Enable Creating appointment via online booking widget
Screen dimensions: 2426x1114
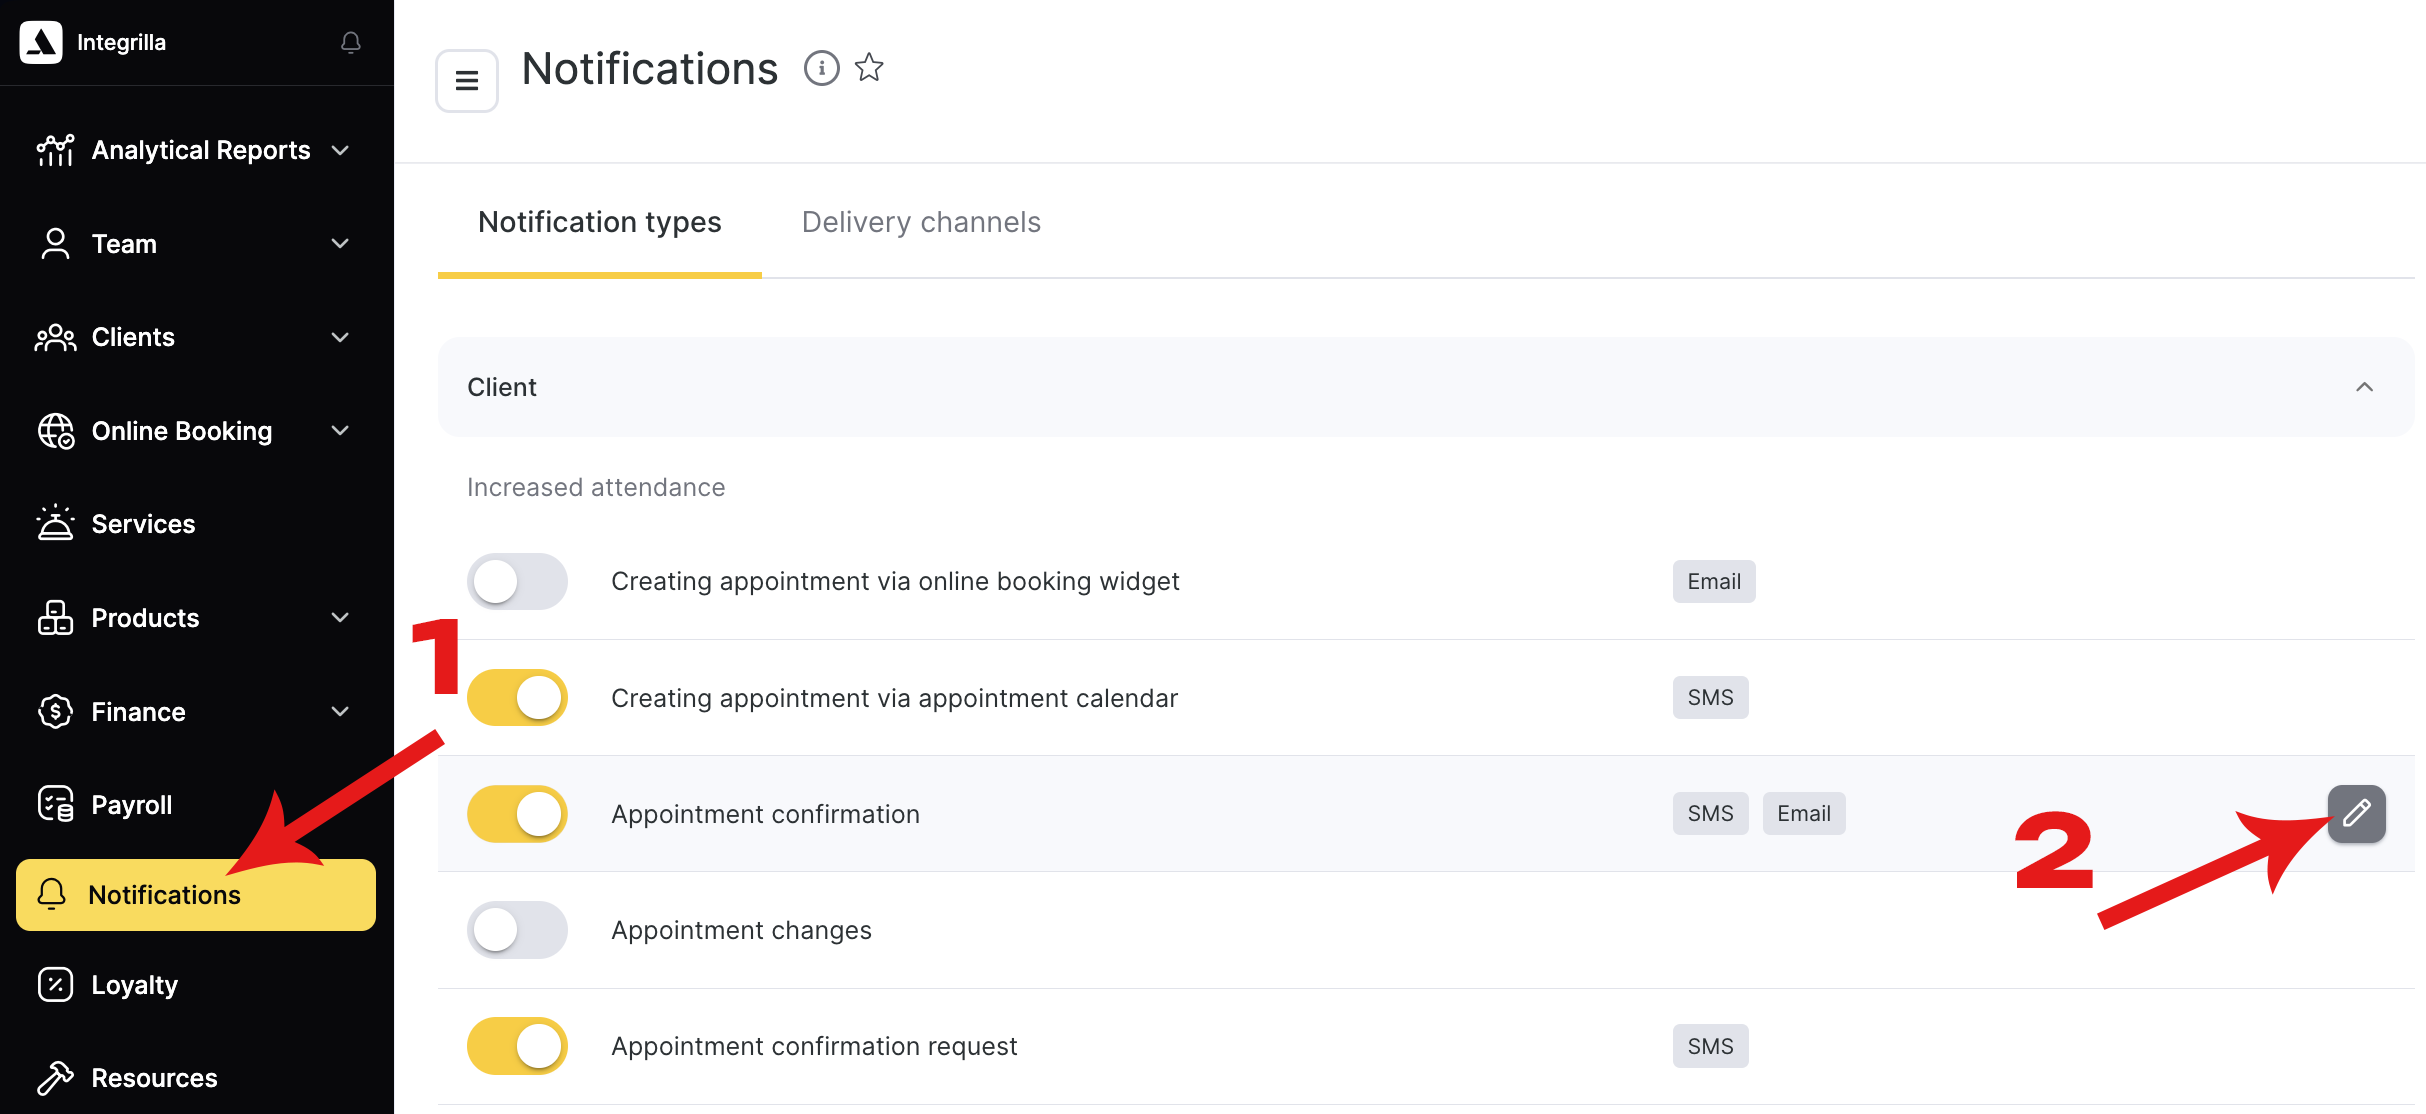tap(517, 581)
